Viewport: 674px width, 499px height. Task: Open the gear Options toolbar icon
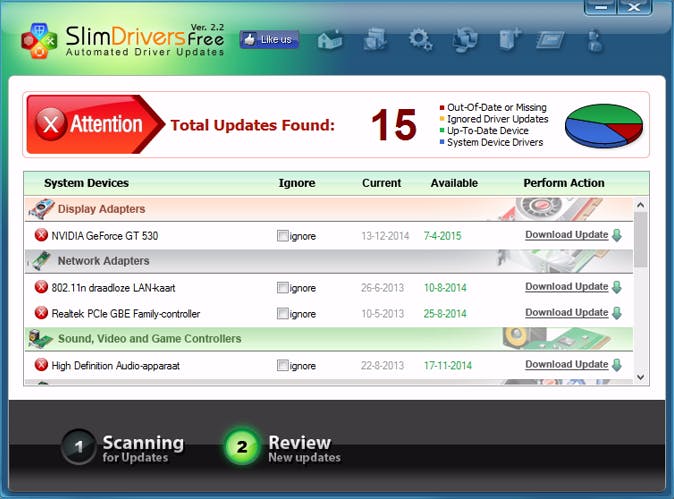pyautogui.click(x=420, y=40)
